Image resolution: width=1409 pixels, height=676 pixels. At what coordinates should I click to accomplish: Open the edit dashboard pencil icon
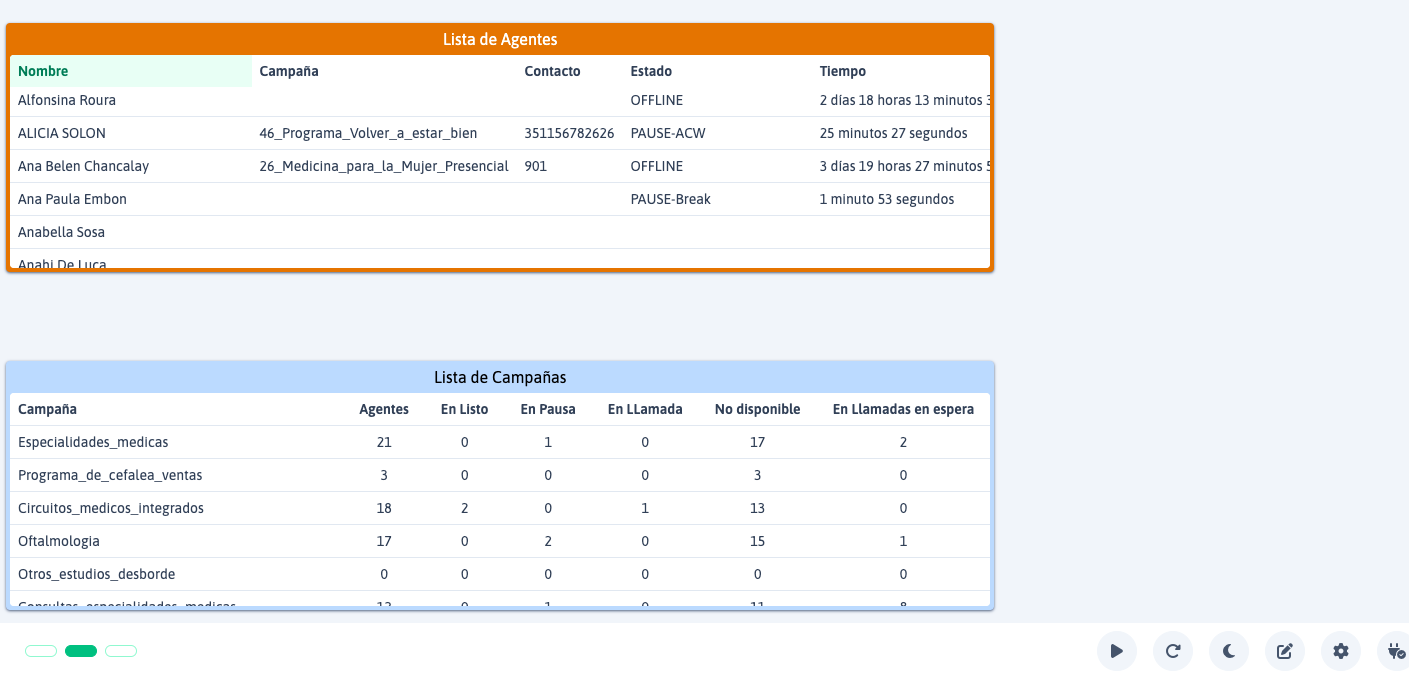[1285, 651]
